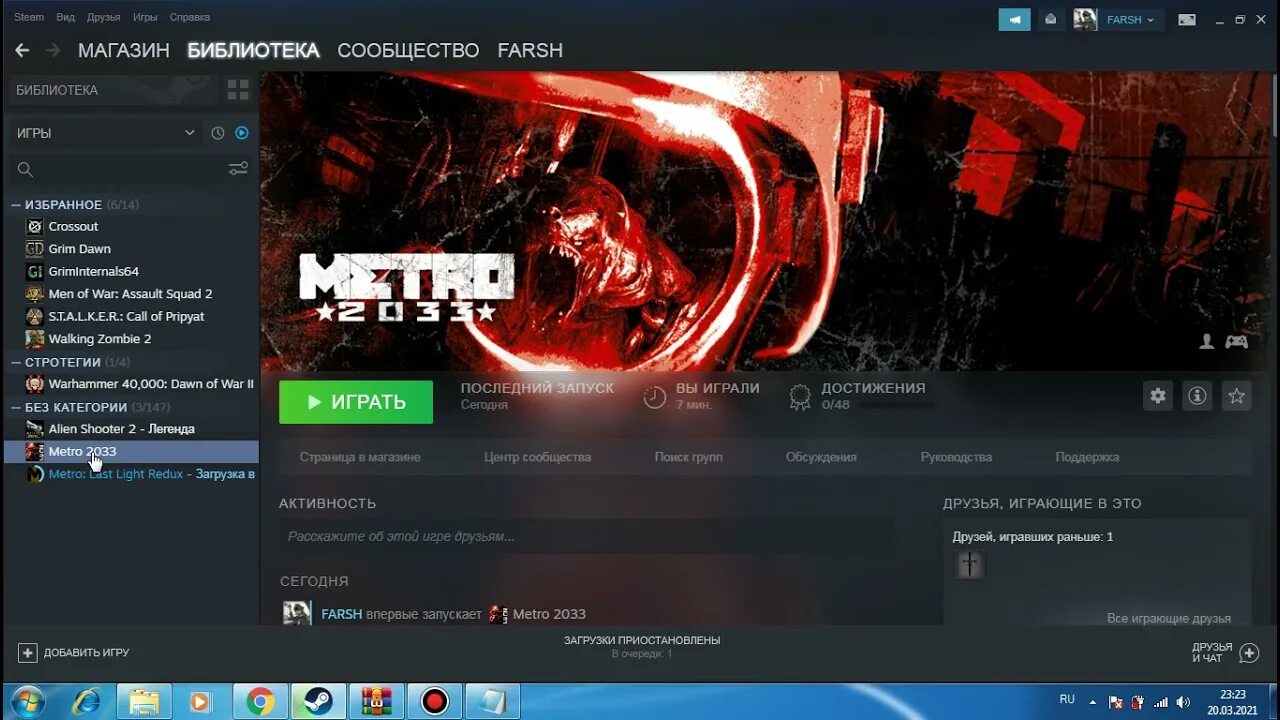Open the Справка menu

point(190,18)
